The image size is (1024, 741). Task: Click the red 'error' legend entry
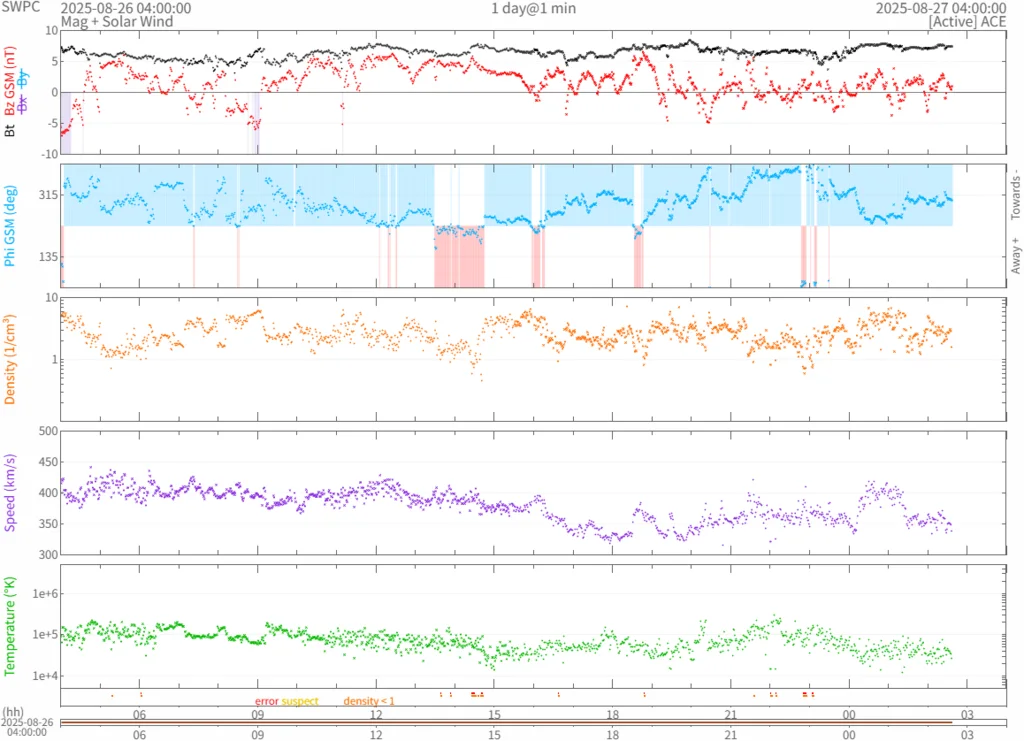coord(266,701)
